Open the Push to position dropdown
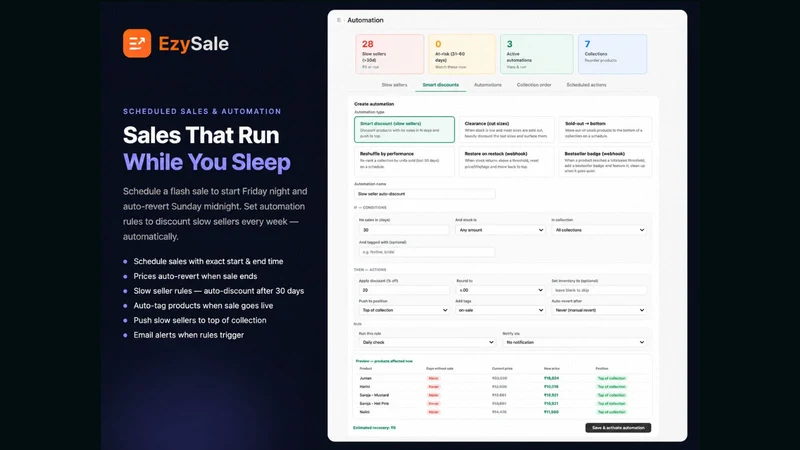 pos(404,310)
